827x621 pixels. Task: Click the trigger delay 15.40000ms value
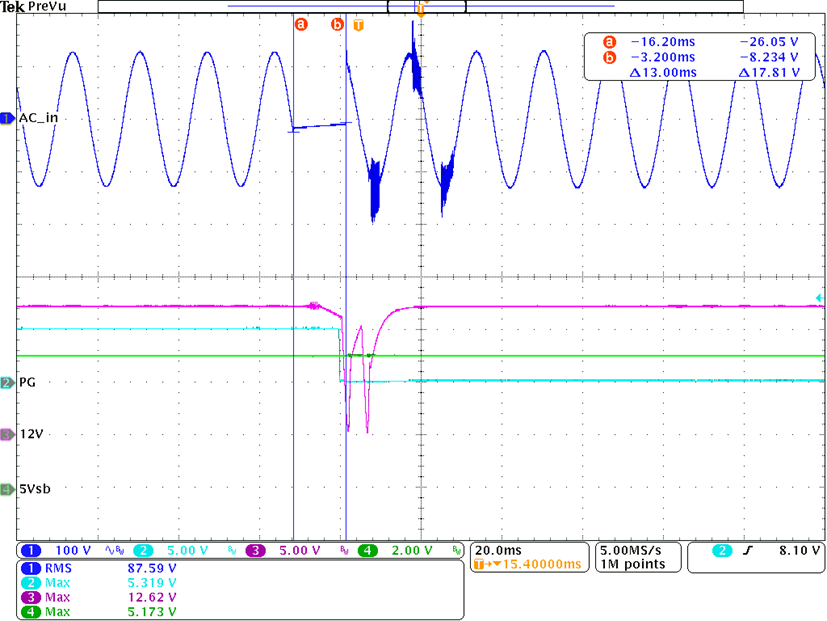pos(535,565)
